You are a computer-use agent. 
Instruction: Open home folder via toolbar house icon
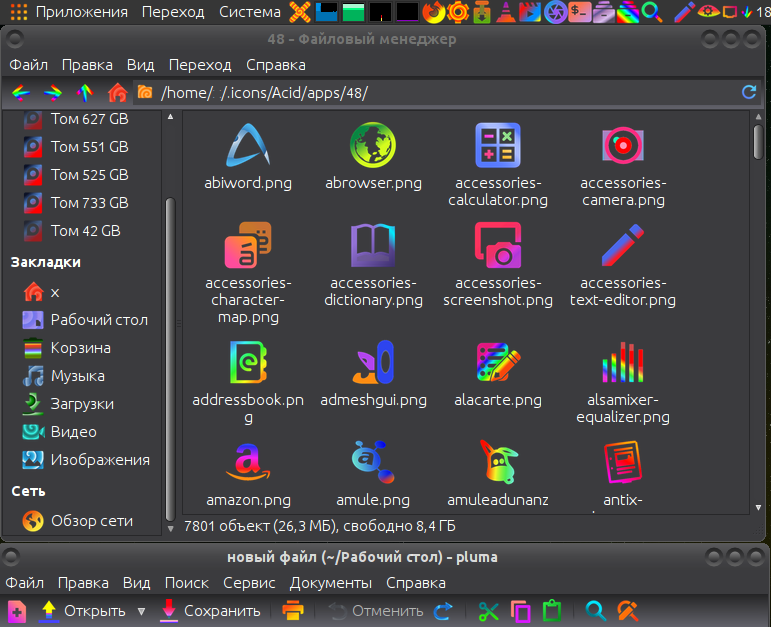(118, 92)
